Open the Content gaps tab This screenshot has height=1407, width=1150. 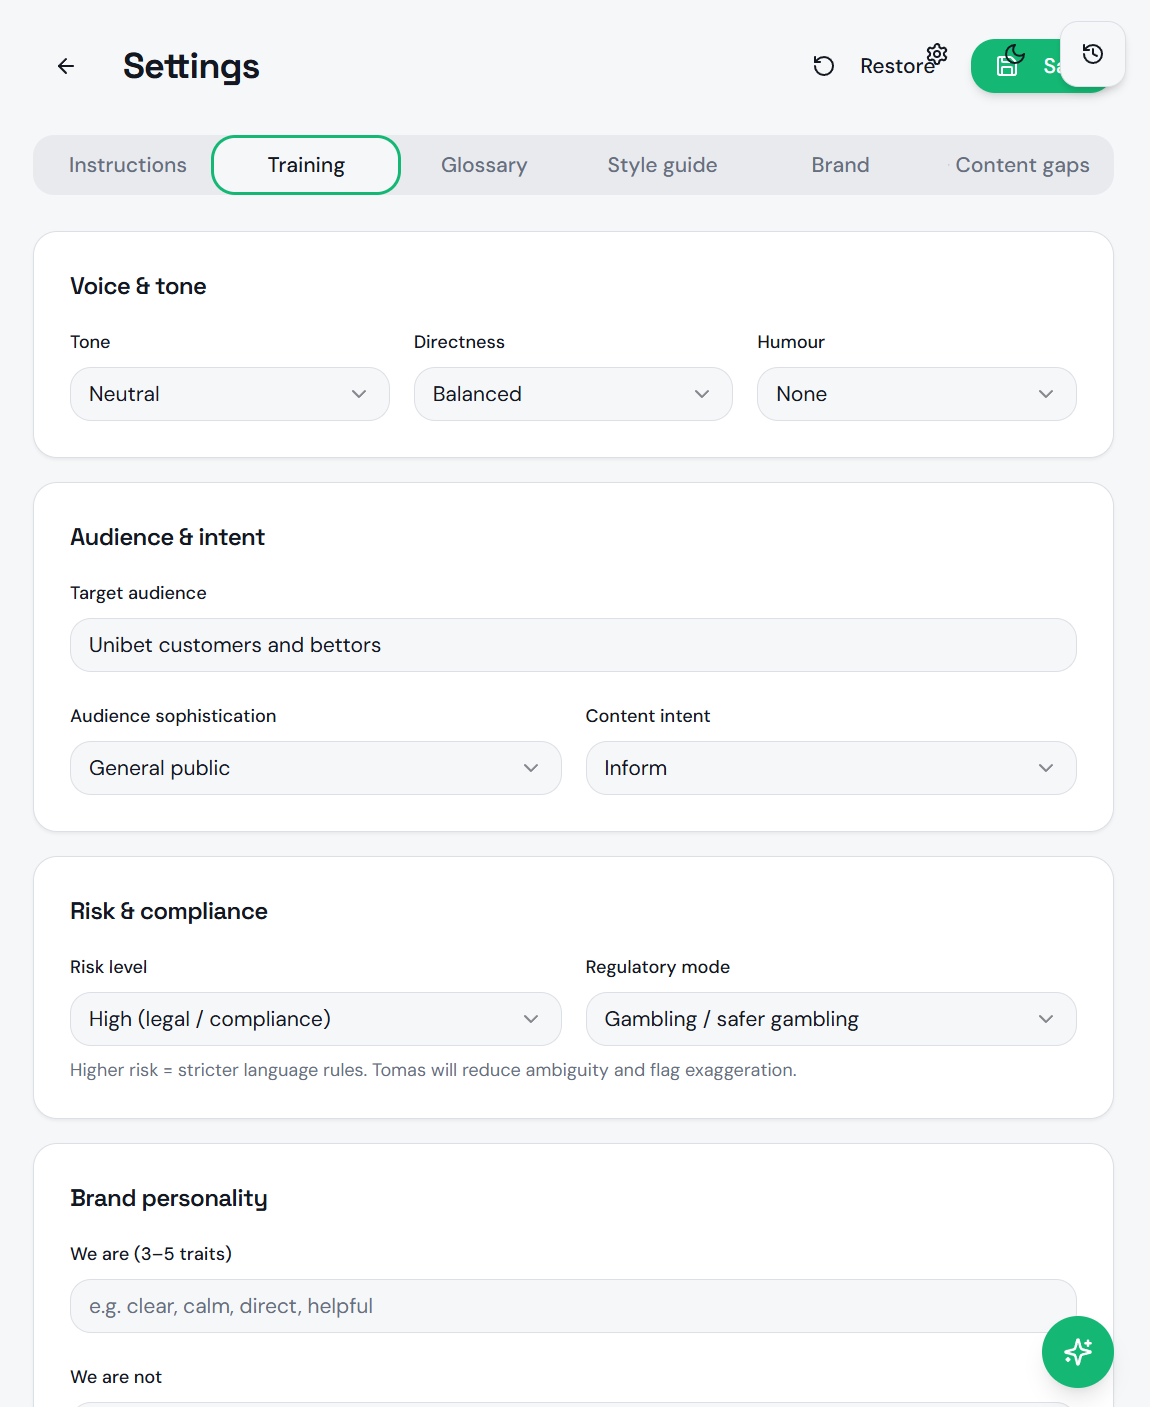(x=1021, y=165)
